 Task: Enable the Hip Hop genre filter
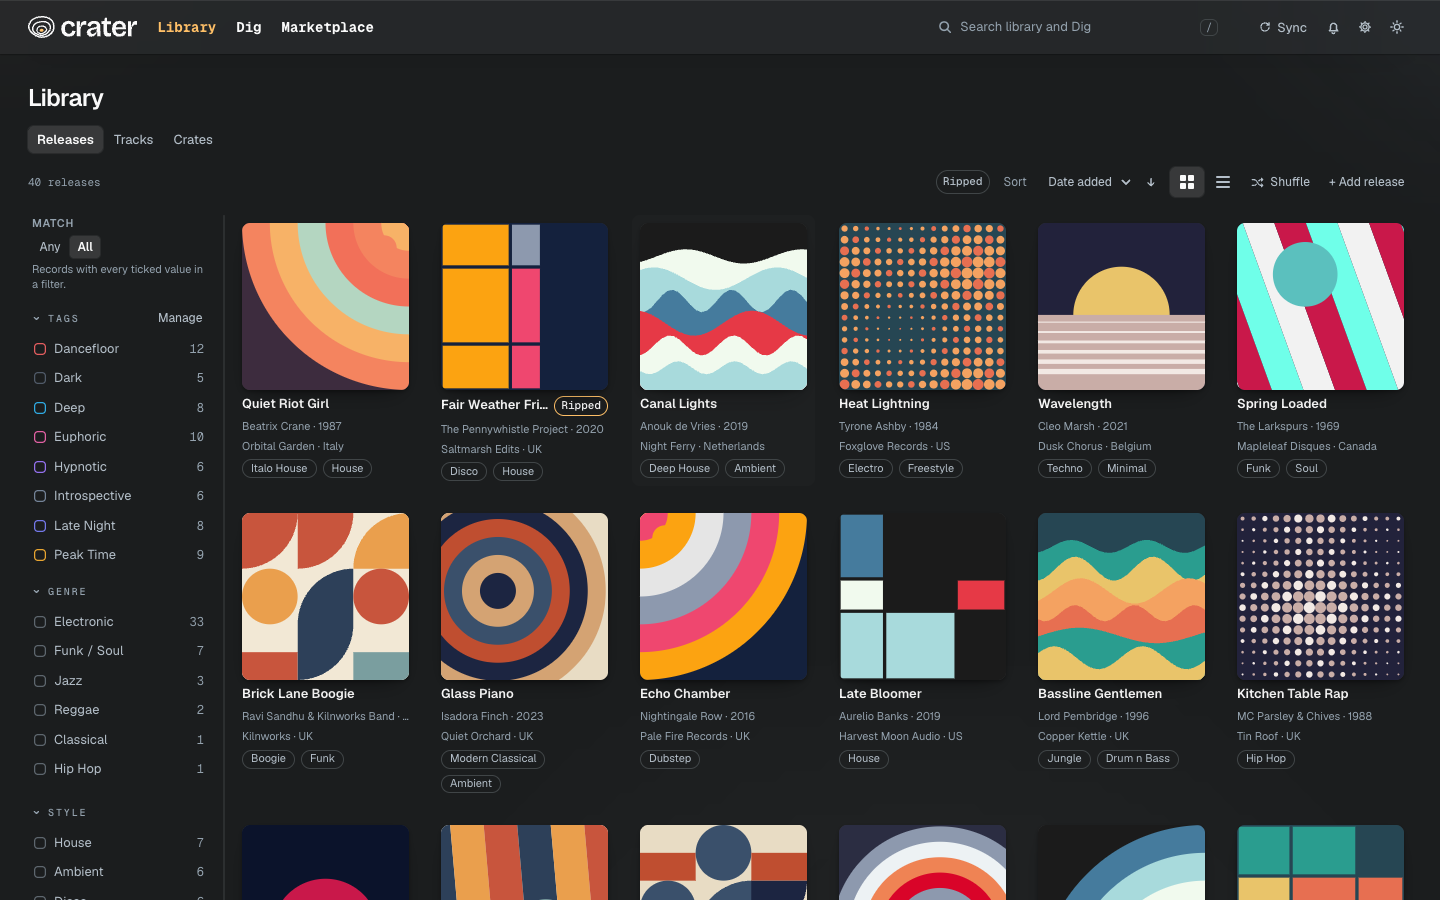pyautogui.click(x=40, y=769)
